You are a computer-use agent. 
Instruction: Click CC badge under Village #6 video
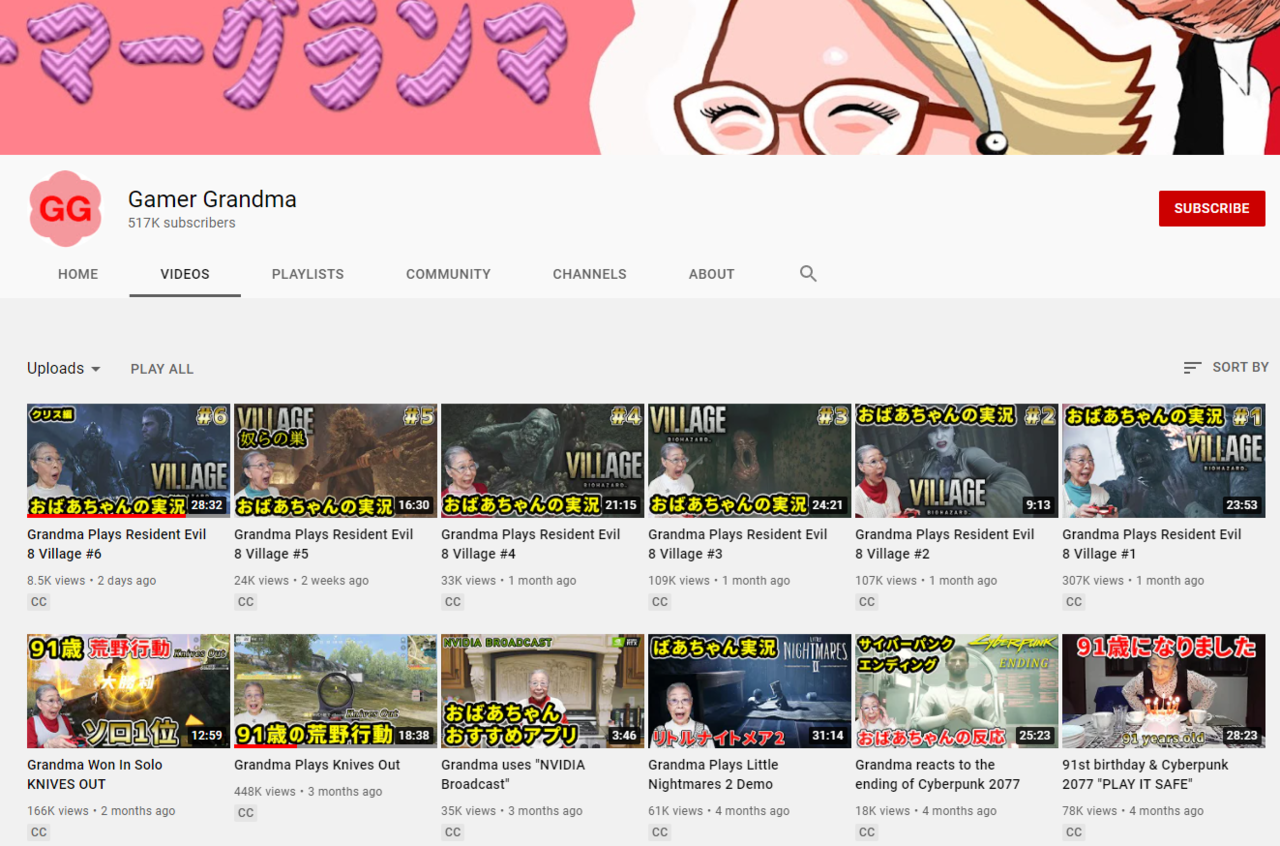coord(39,602)
